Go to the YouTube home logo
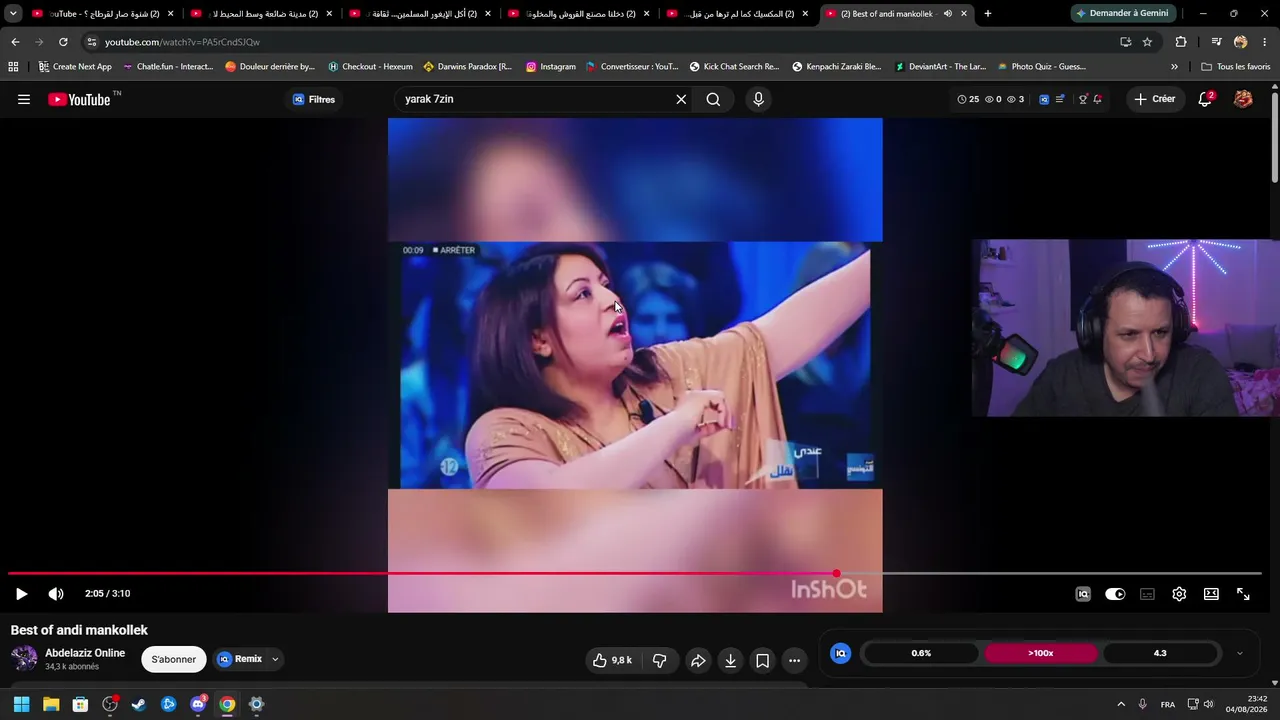This screenshot has width=1280, height=720. pyautogui.click(x=79, y=99)
